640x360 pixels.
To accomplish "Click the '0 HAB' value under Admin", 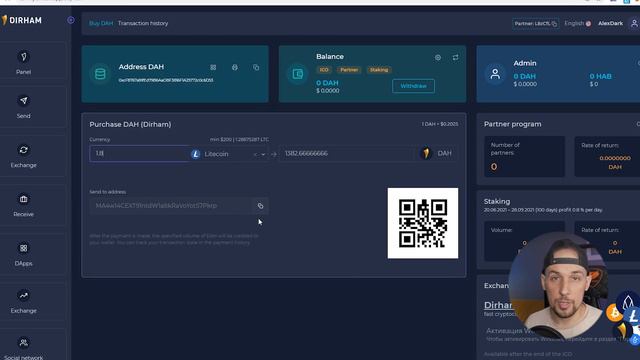I will [x=600, y=76].
